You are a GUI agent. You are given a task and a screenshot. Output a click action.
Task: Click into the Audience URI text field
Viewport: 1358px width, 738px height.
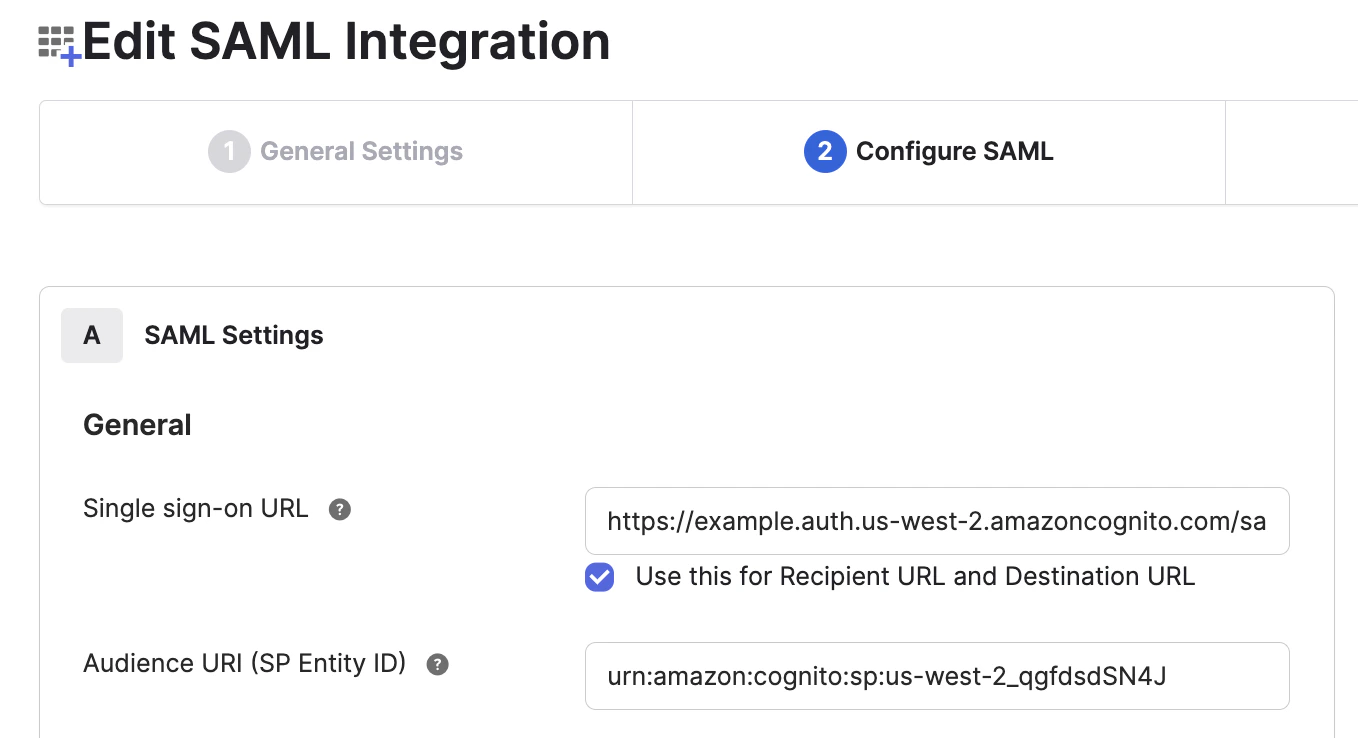click(x=936, y=676)
